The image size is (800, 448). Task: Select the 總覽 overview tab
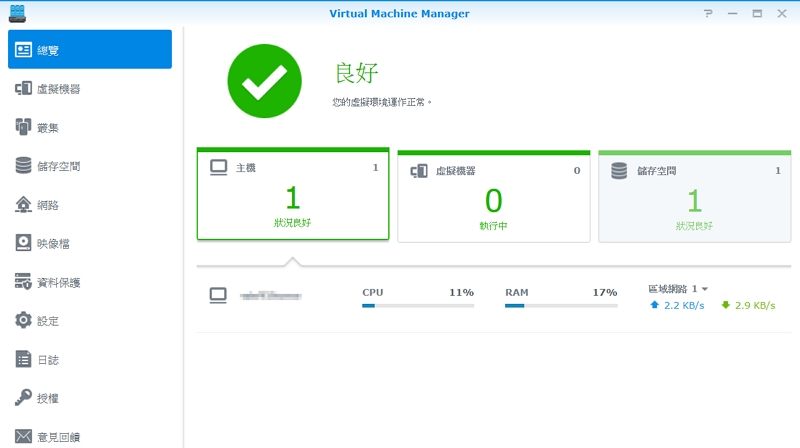click(x=89, y=50)
